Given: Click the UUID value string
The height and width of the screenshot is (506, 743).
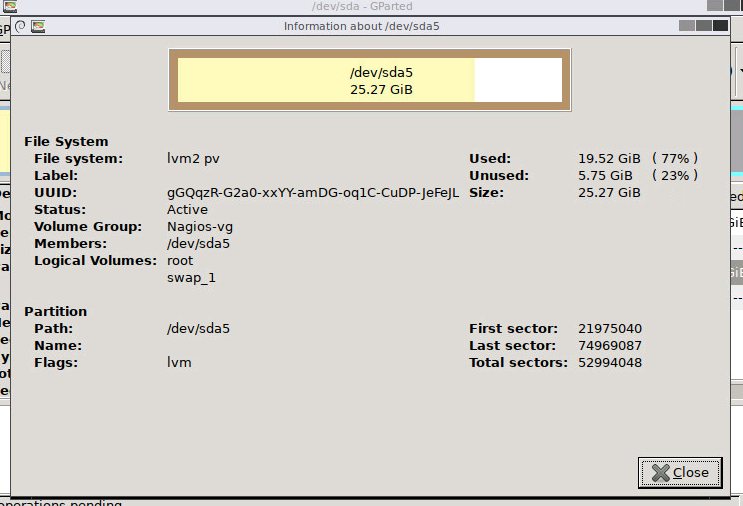Looking at the screenshot, I should [312, 193].
